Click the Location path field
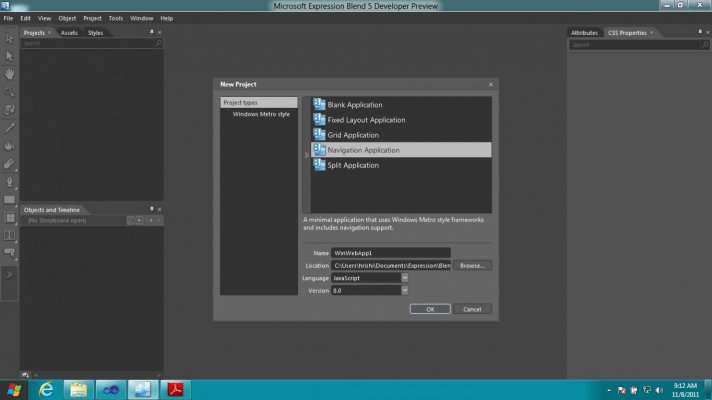The image size is (712, 400). (x=391, y=265)
